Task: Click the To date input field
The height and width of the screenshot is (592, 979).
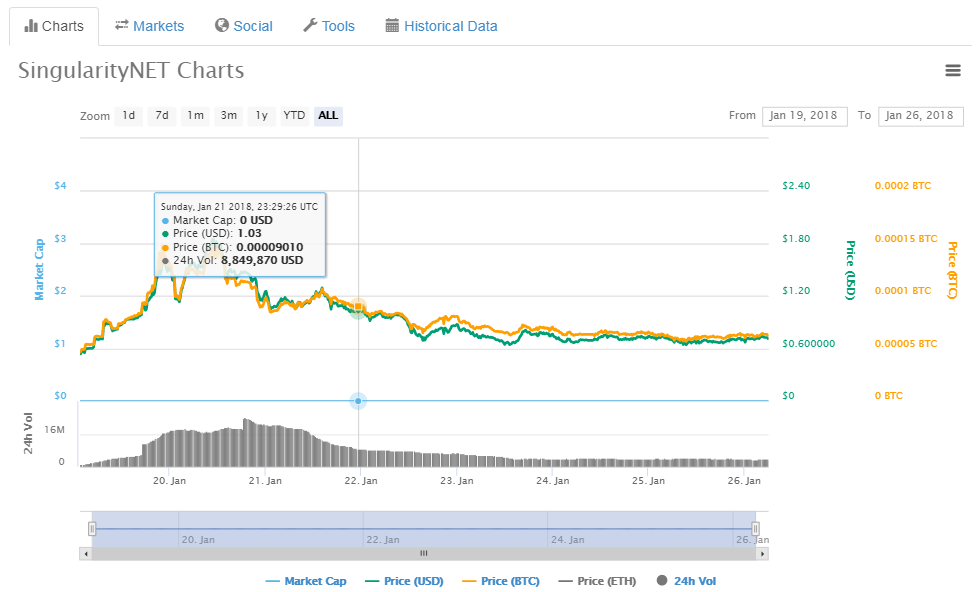Action: click(920, 116)
